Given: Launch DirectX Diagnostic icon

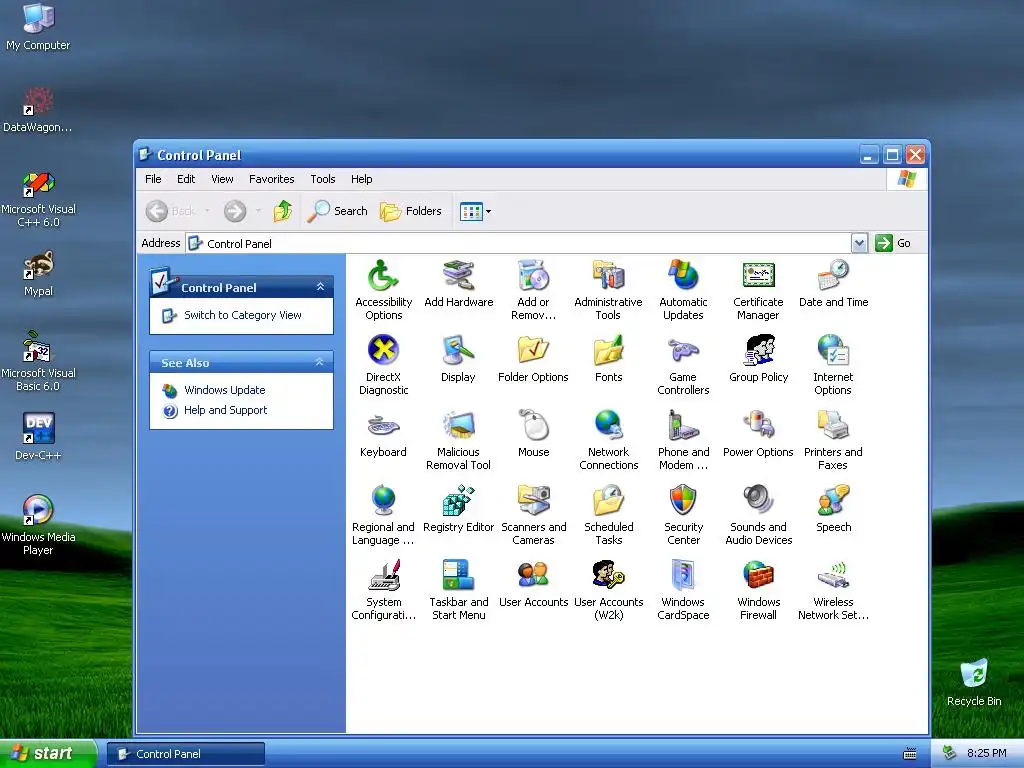Looking at the screenshot, I should pos(383,350).
